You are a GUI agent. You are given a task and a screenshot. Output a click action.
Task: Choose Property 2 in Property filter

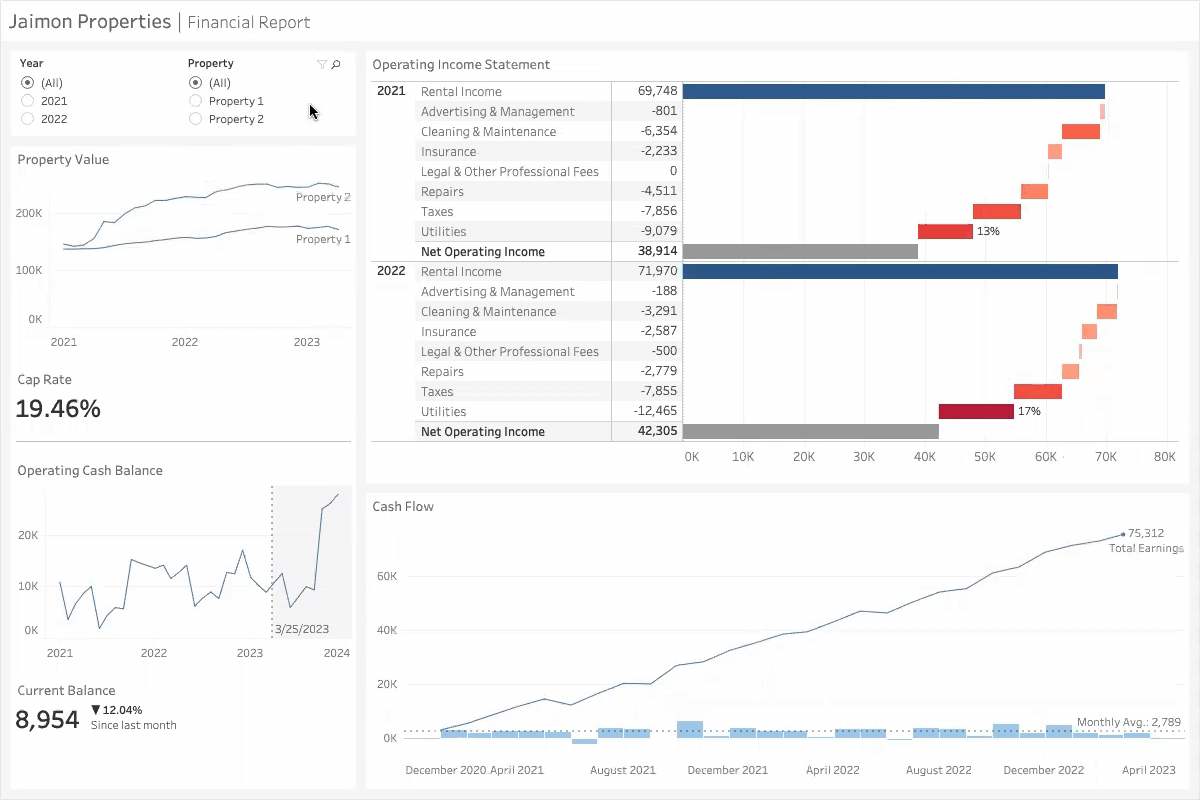point(196,119)
